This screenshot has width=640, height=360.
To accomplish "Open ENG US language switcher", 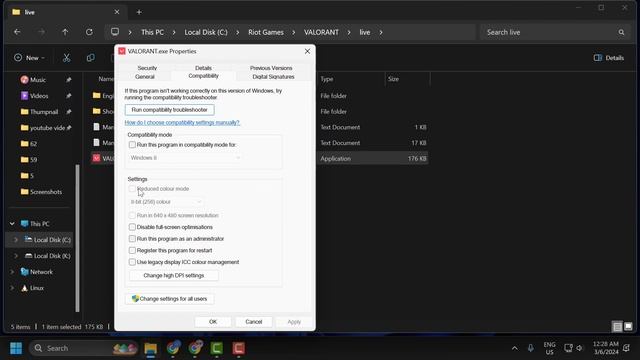I will [549, 348].
